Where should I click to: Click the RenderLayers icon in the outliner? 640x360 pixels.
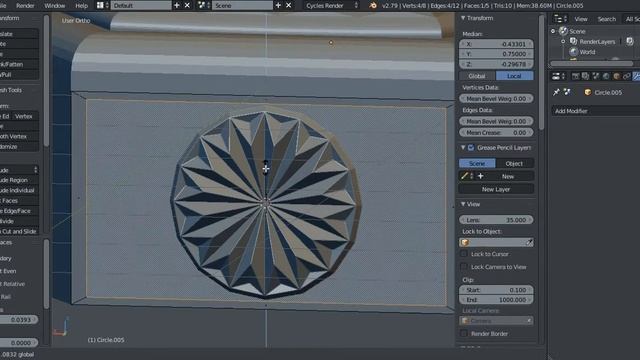(573, 41)
